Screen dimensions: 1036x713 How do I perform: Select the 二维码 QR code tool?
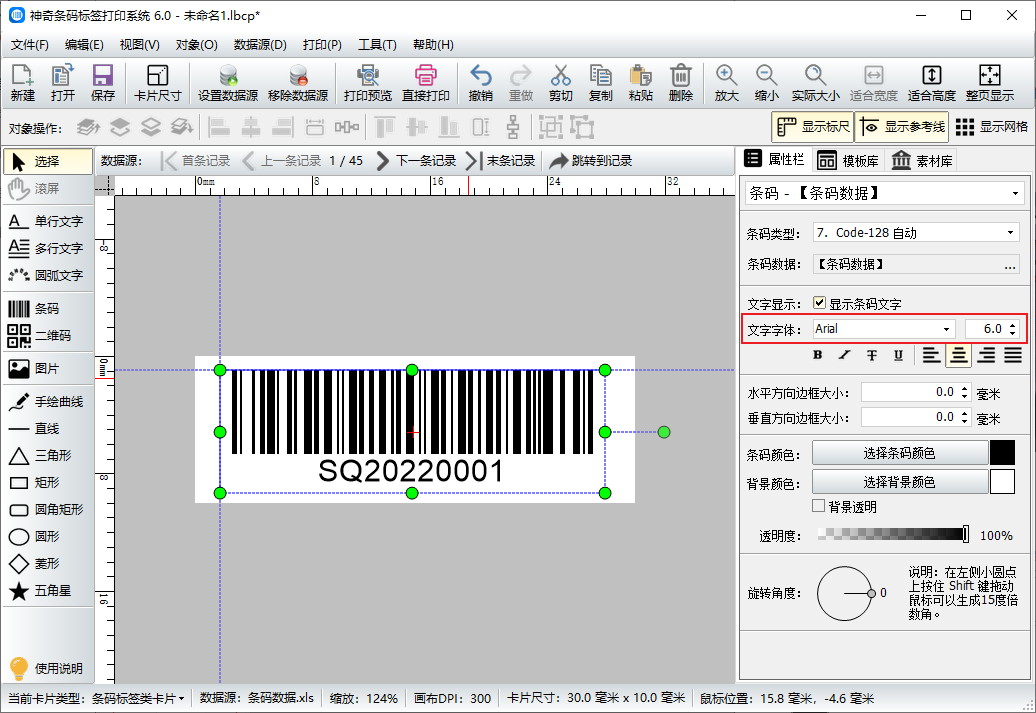click(47, 331)
